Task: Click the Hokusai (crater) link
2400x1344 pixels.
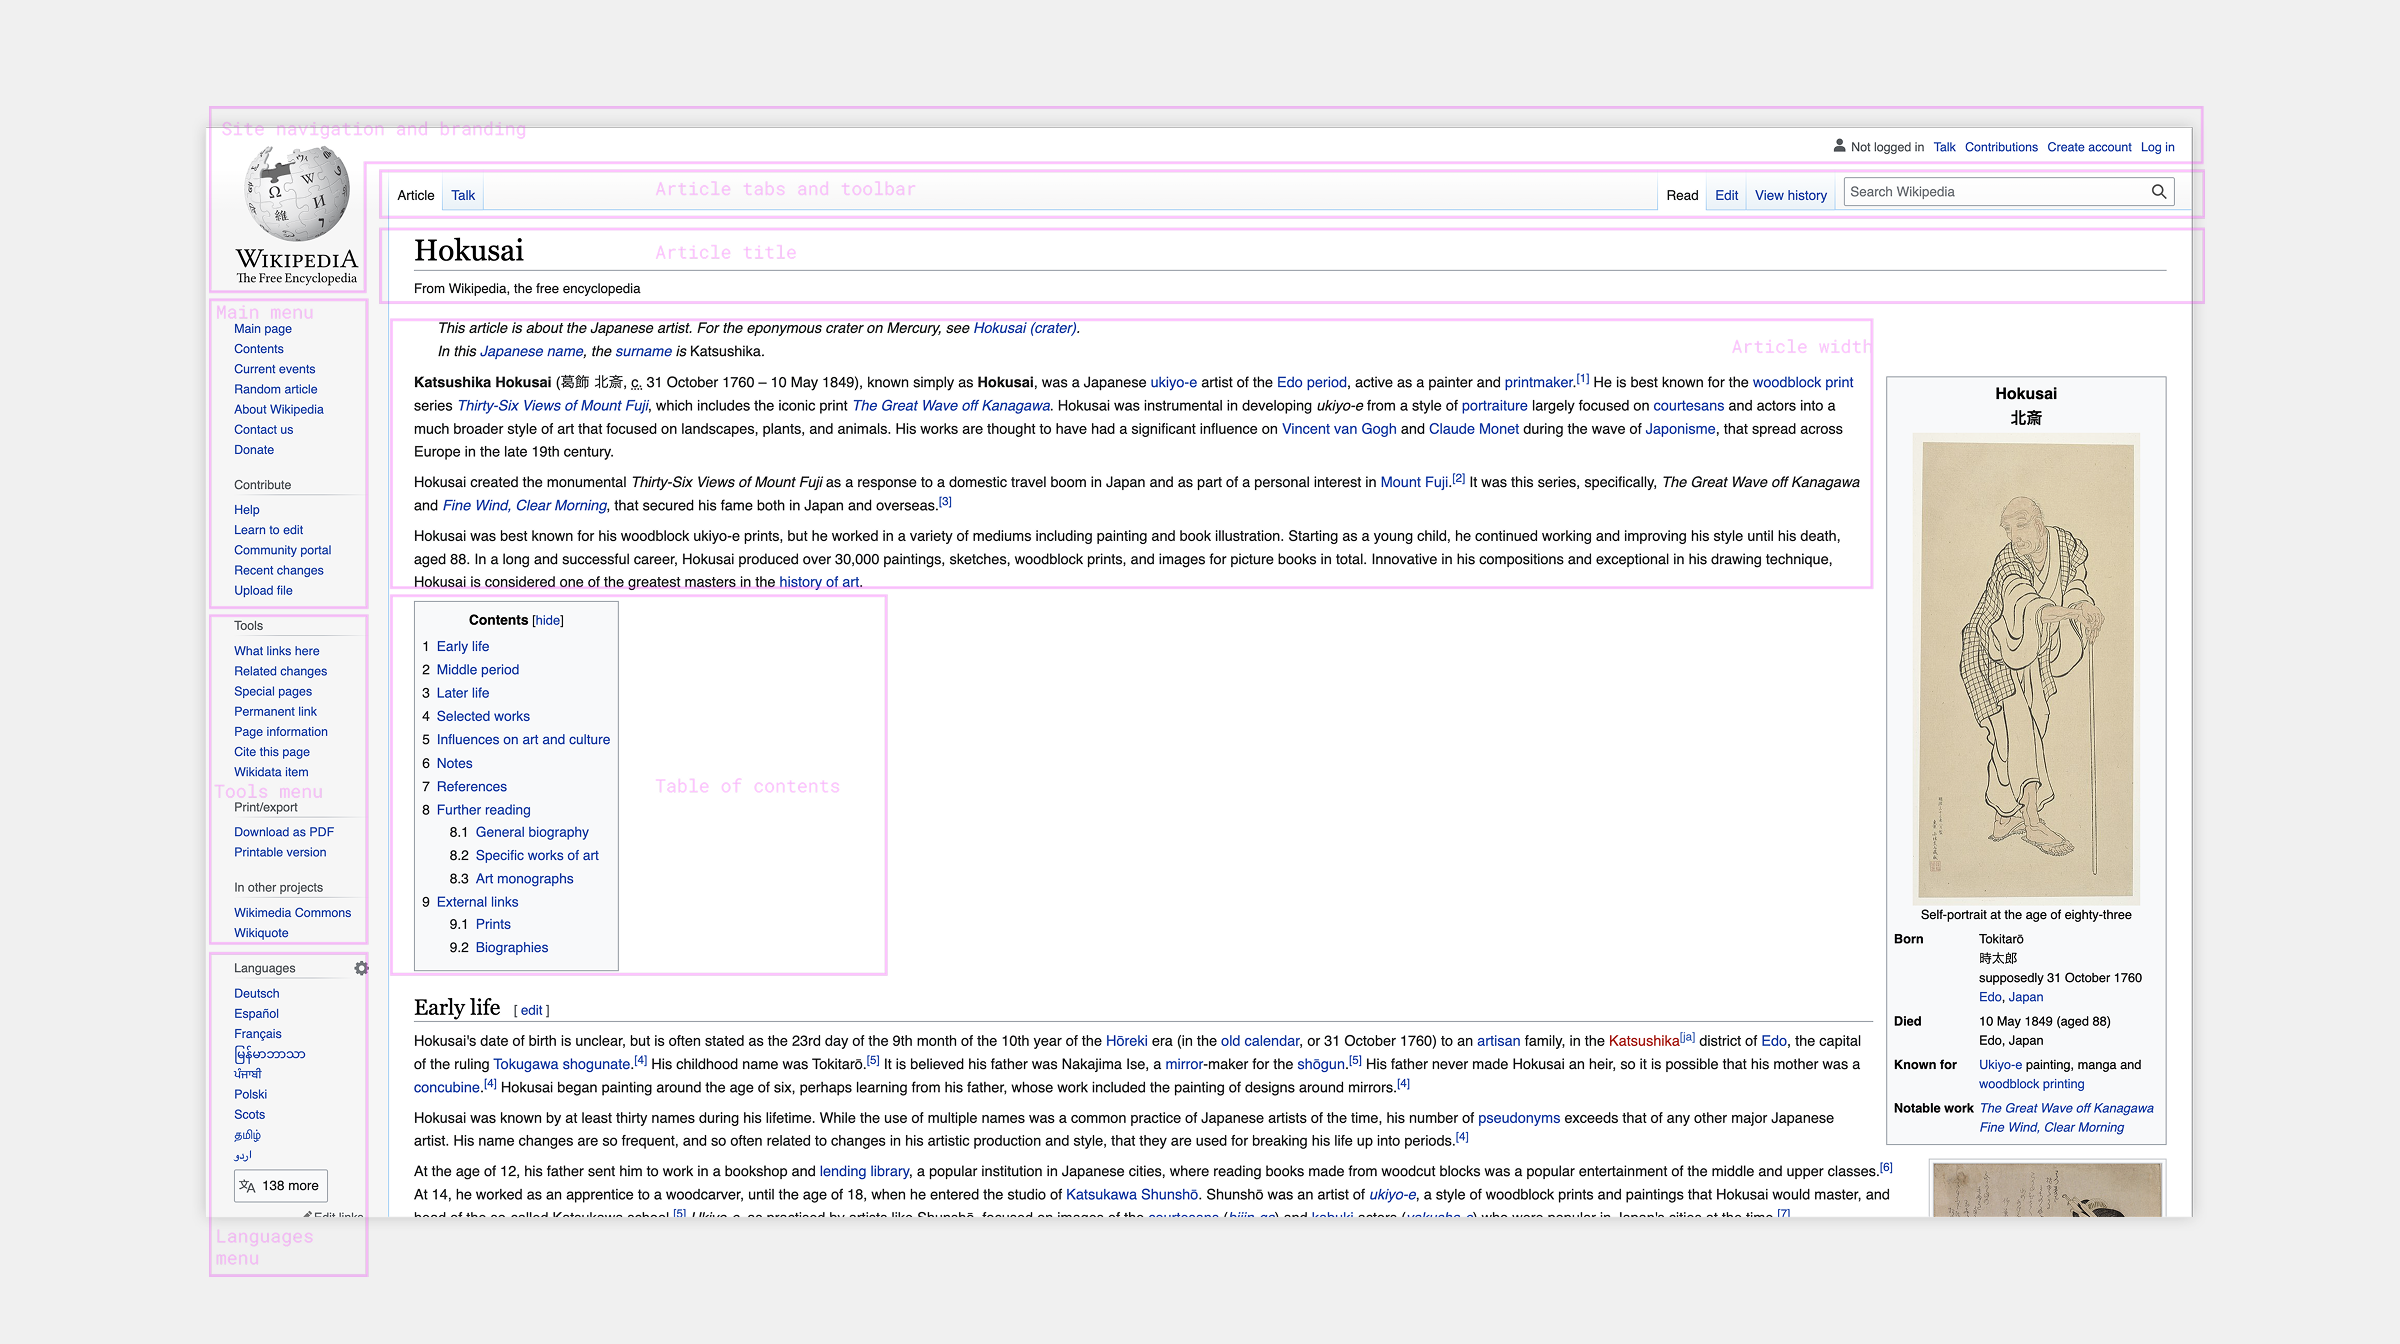Action: (1025, 328)
